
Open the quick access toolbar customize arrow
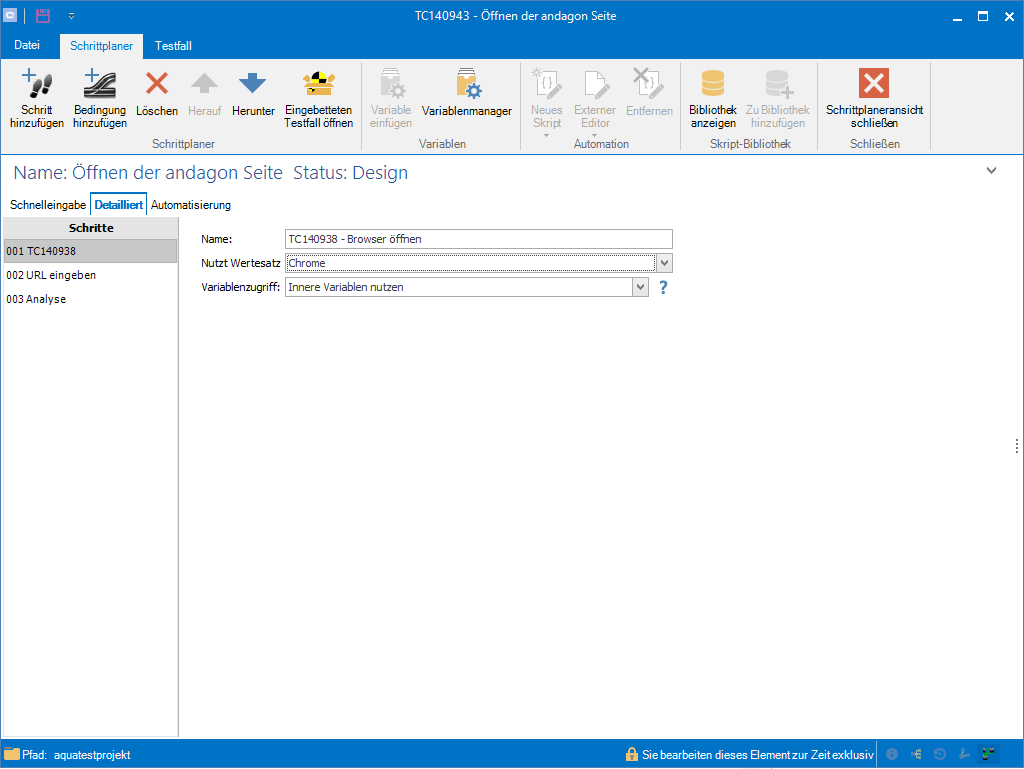pyautogui.click(x=71, y=17)
